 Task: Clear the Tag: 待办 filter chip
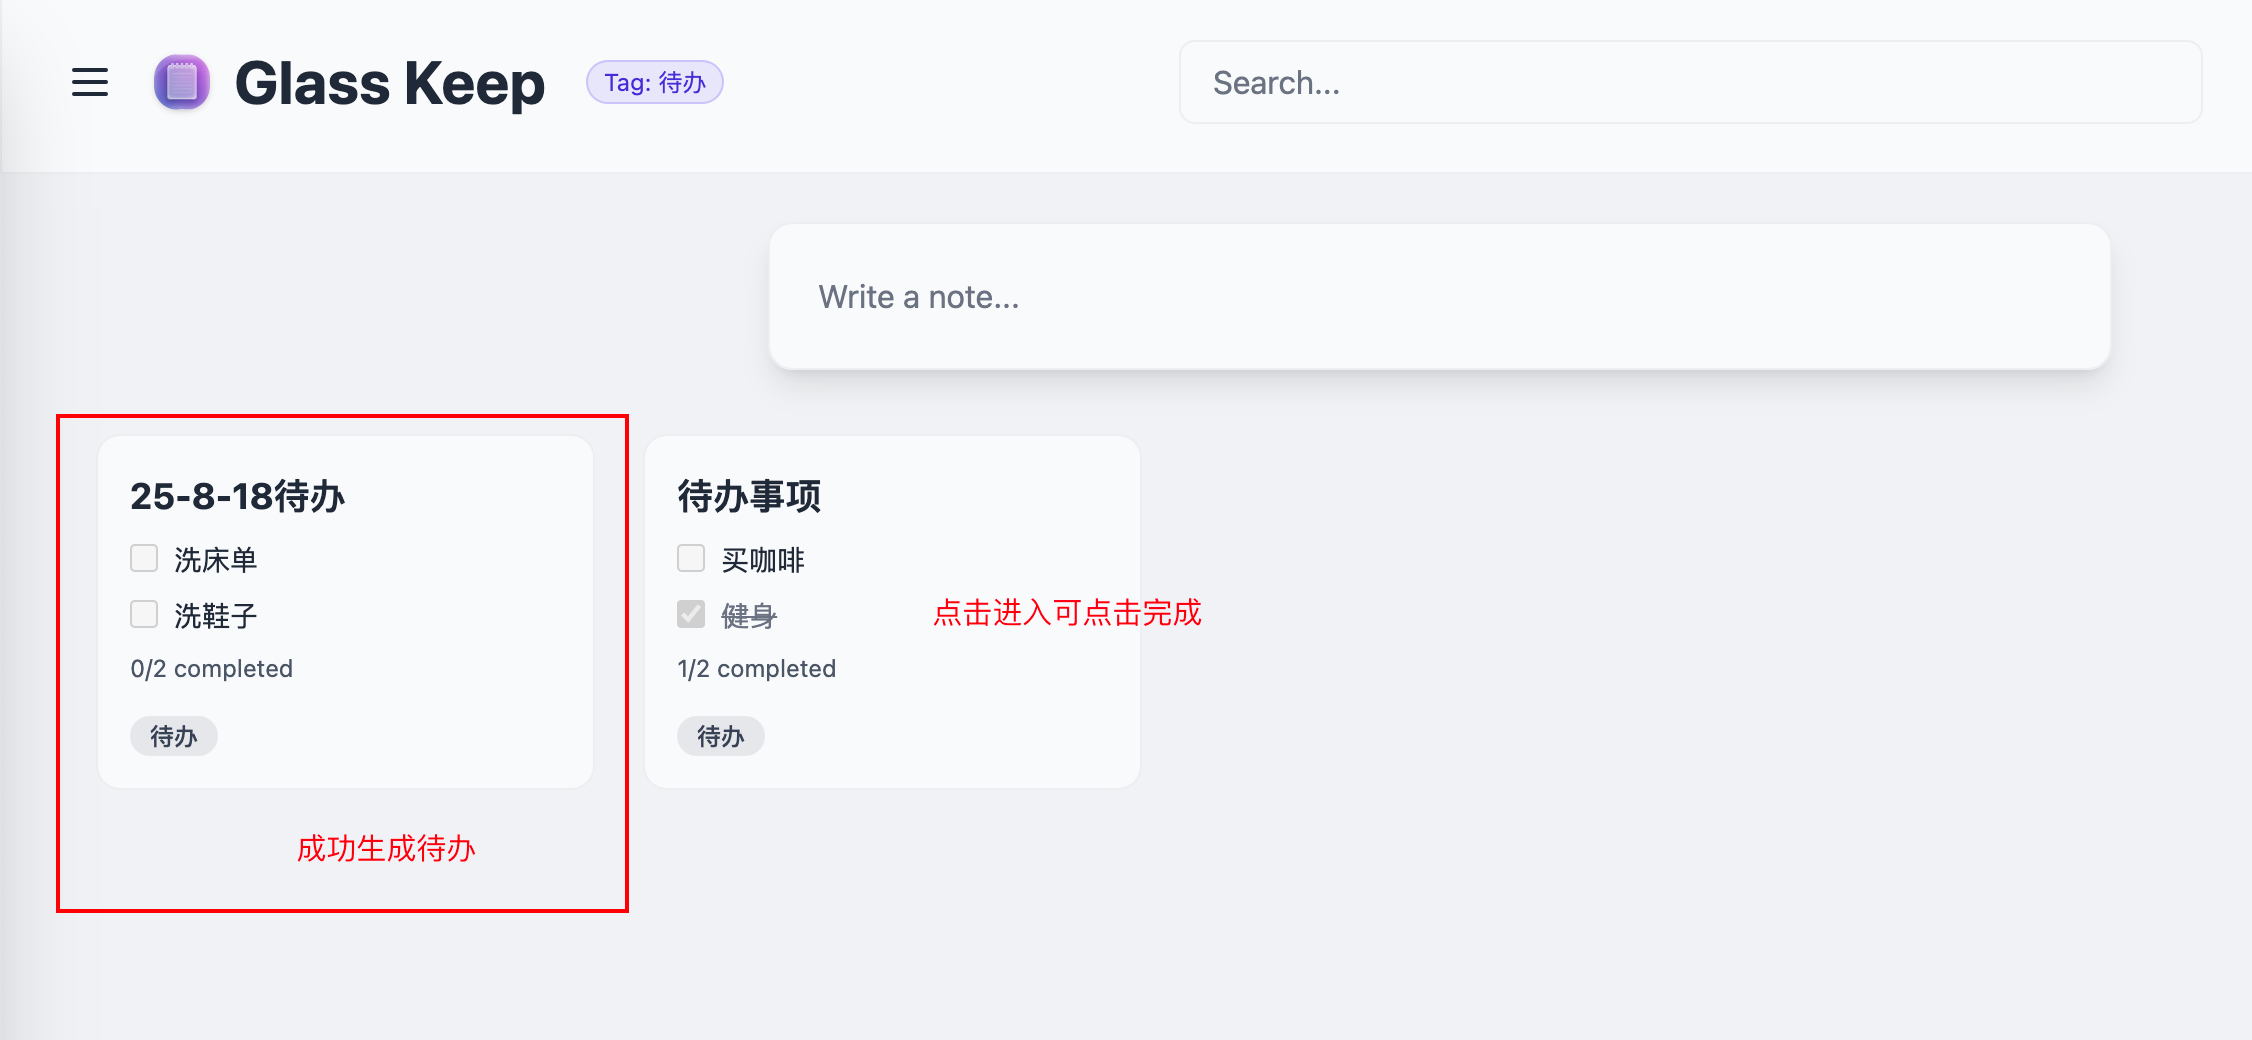point(655,82)
